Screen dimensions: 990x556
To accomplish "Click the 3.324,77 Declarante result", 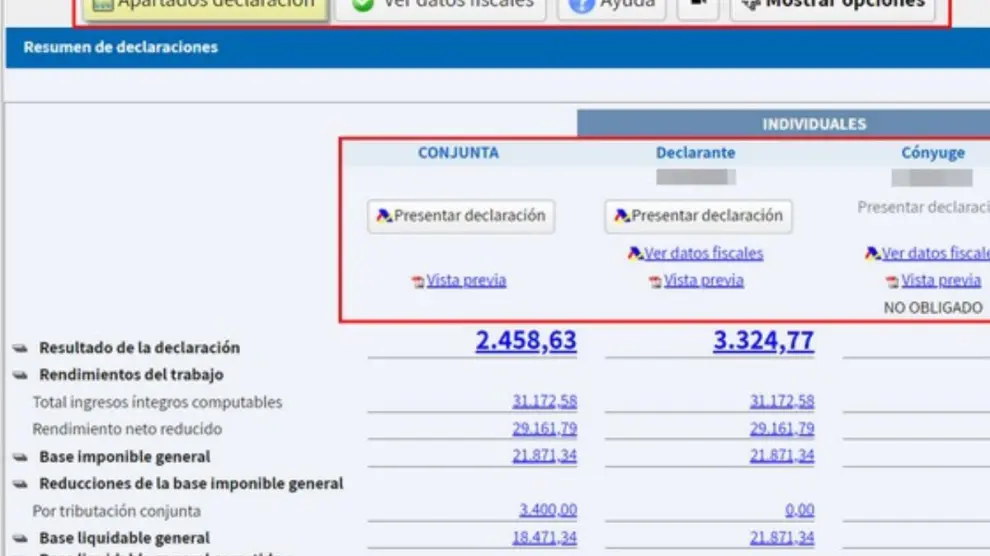I will point(763,342).
